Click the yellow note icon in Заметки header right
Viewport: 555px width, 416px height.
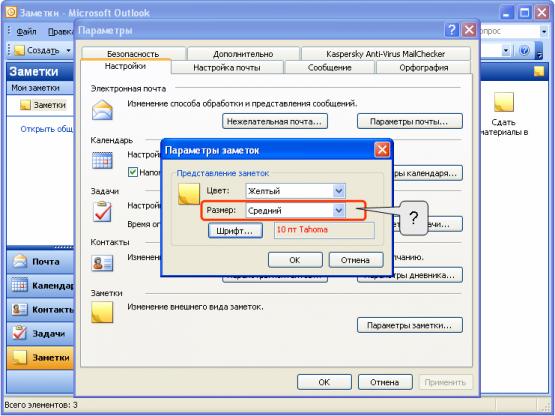(539, 71)
